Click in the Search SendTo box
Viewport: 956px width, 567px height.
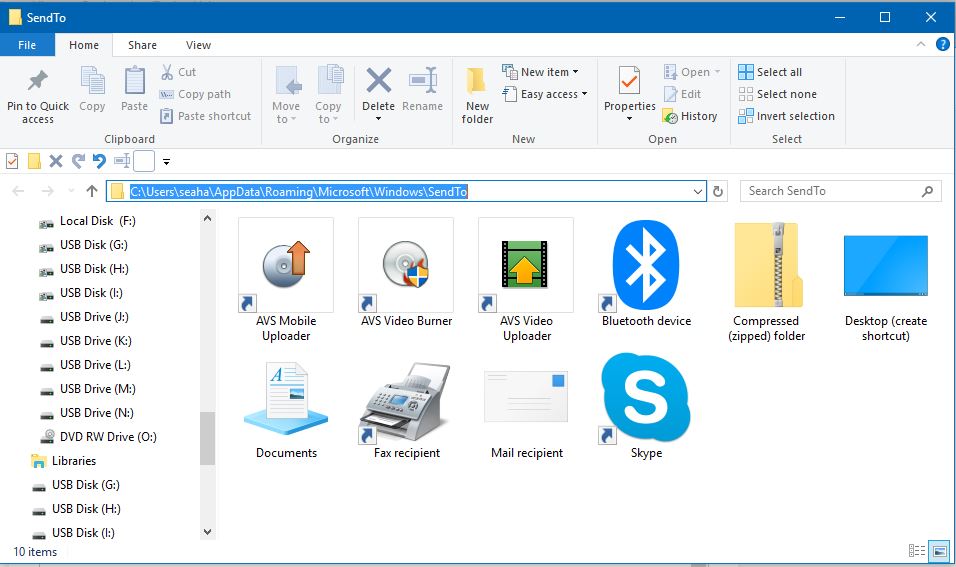[840, 191]
